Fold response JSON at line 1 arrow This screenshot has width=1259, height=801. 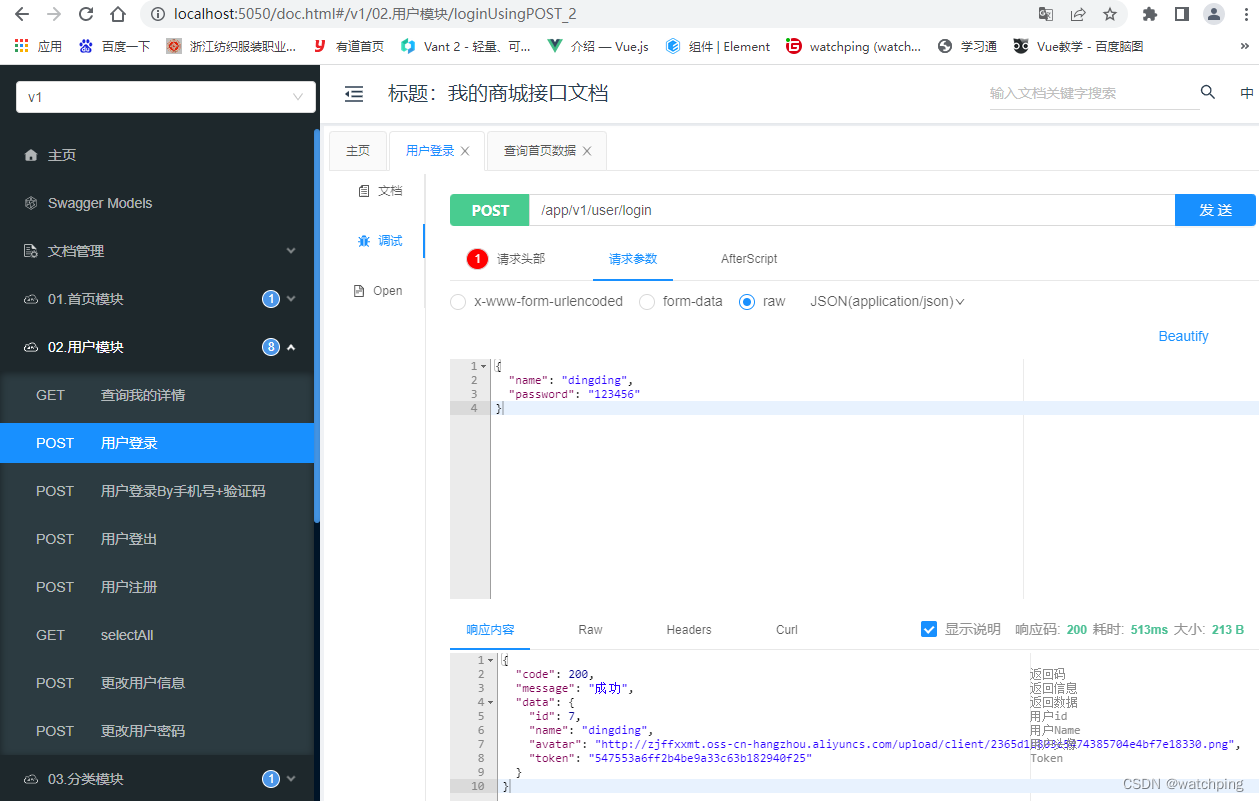(491, 660)
